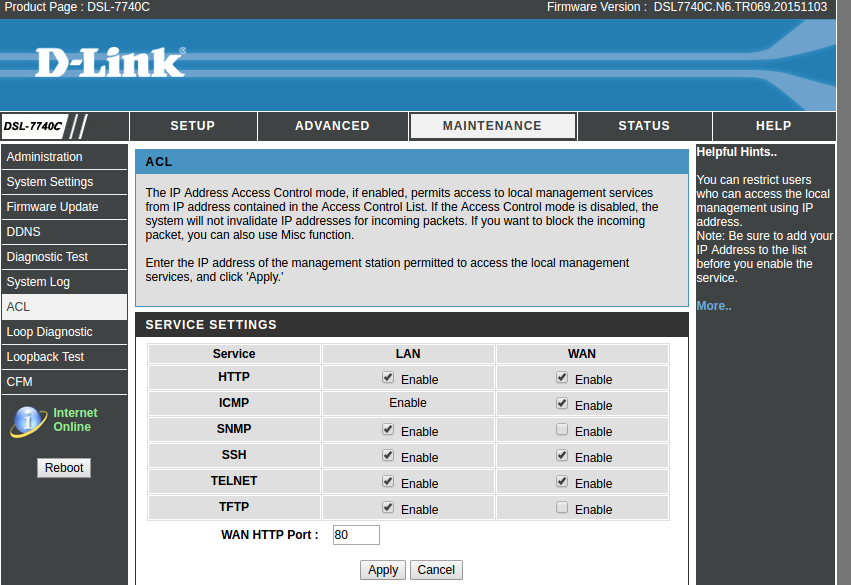Disable TELNET access on the WAN
Screen dimensions: 851x585
coord(562,481)
